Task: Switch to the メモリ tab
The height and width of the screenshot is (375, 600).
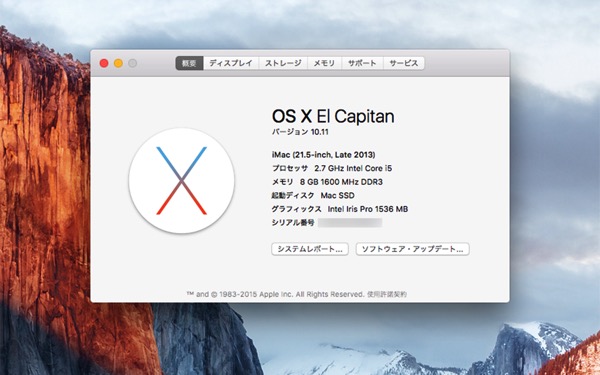Action: click(x=324, y=63)
